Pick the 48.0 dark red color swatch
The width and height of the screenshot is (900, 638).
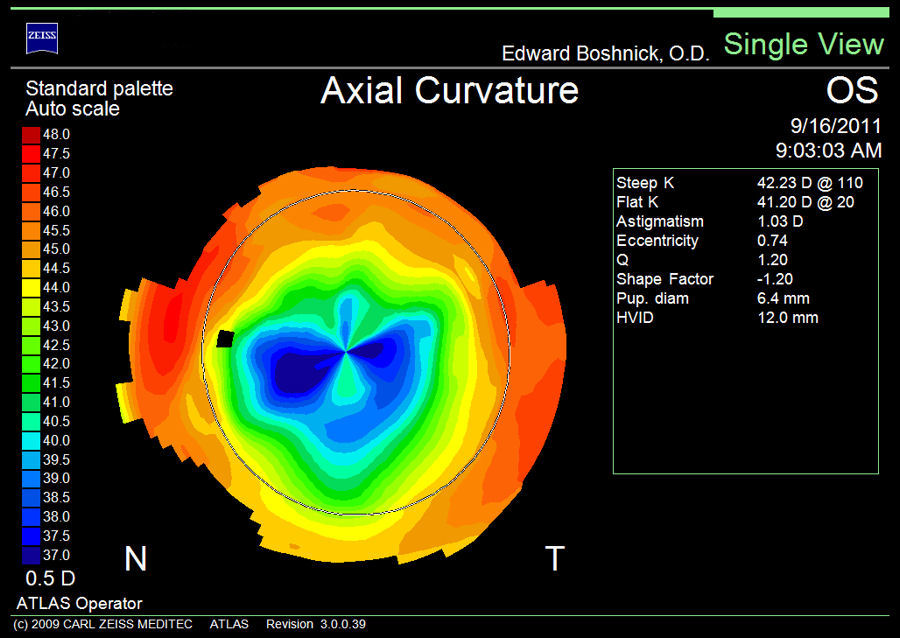pyautogui.click(x=31, y=134)
